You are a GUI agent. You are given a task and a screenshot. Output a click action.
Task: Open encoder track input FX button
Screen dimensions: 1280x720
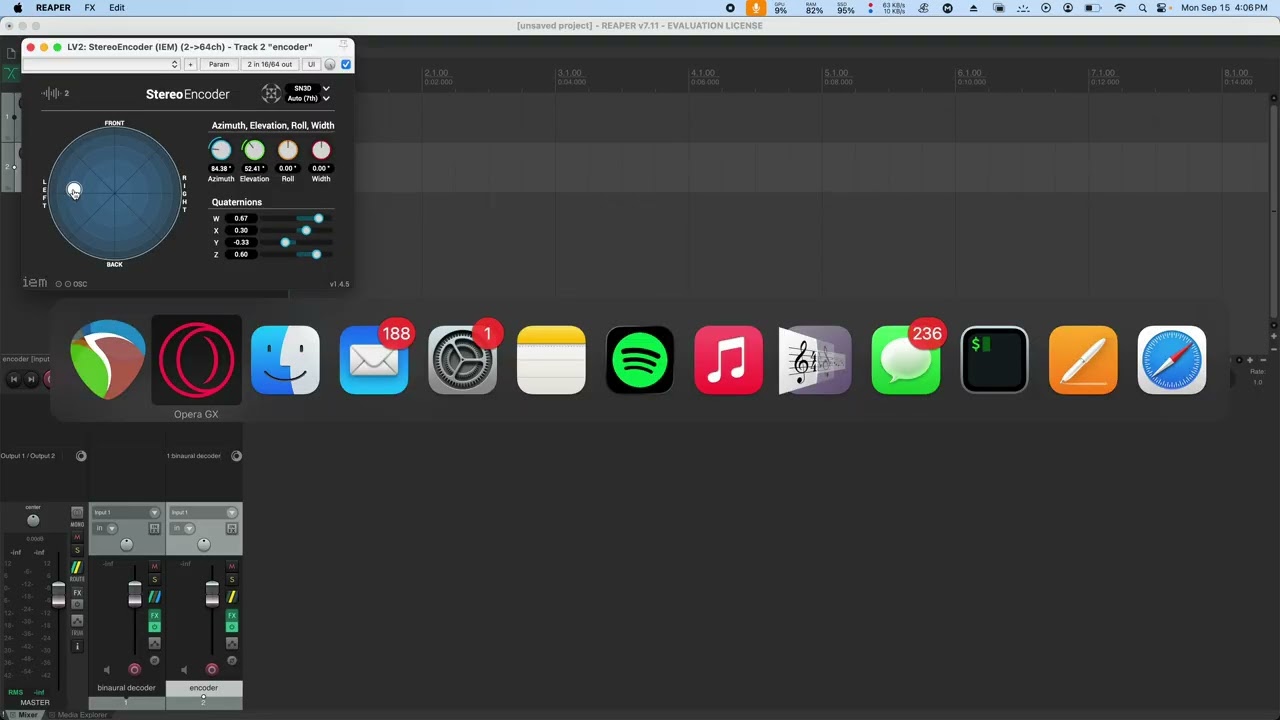232,528
